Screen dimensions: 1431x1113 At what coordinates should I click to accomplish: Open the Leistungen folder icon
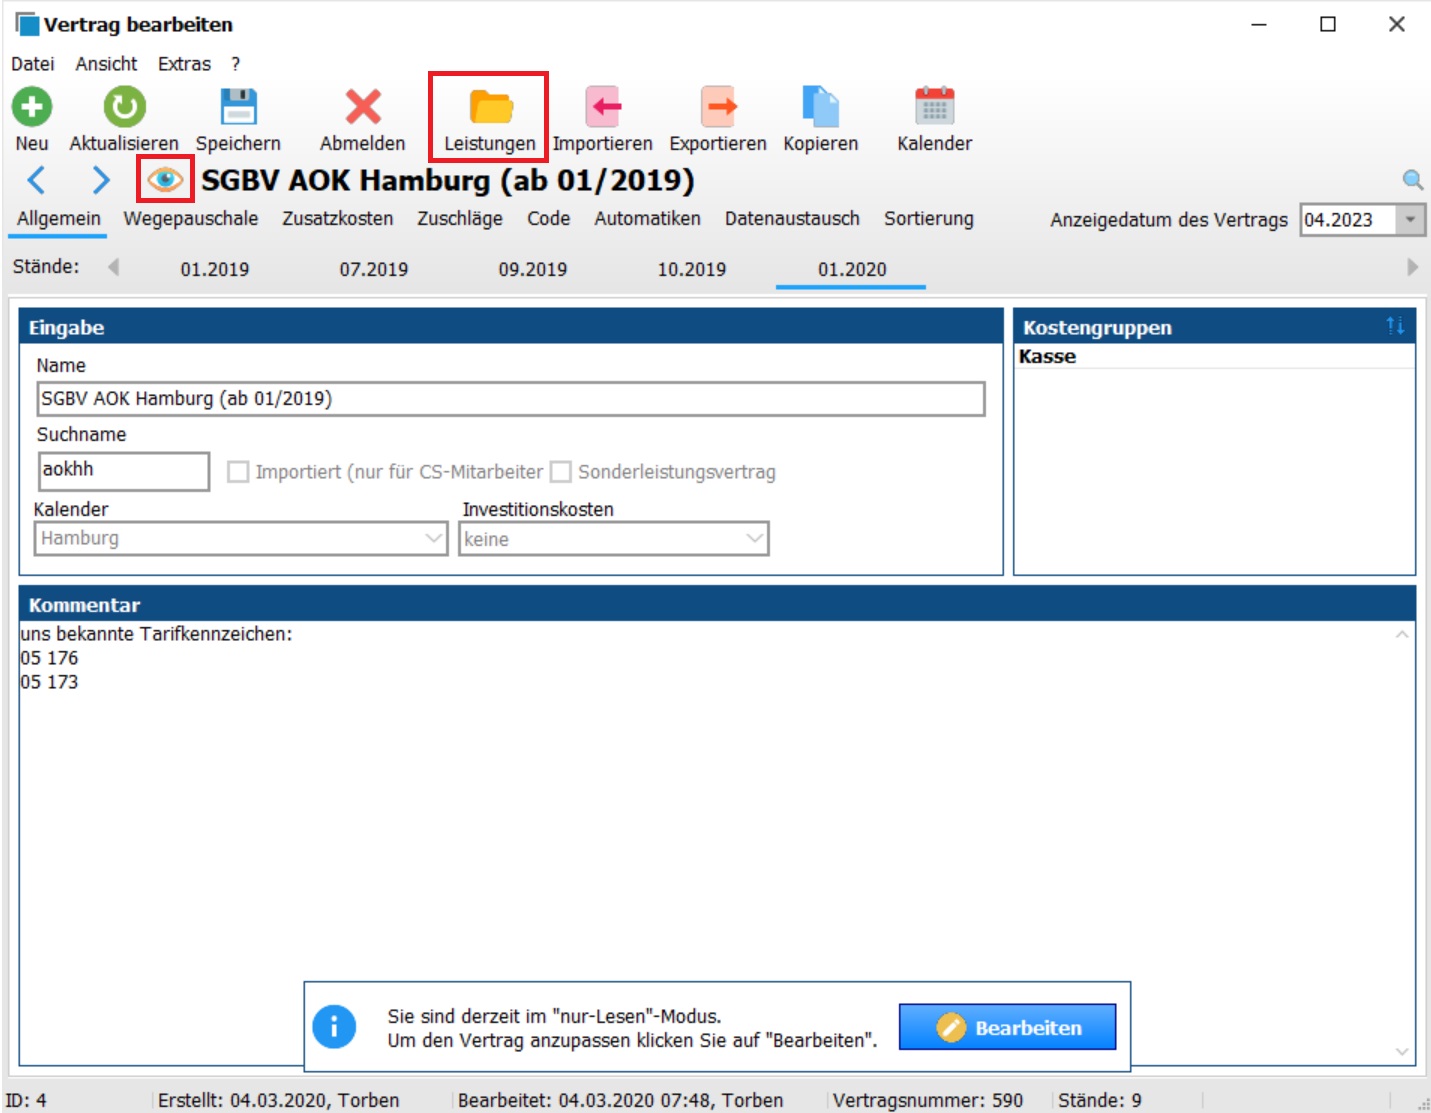pyautogui.click(x=490, y=106)
